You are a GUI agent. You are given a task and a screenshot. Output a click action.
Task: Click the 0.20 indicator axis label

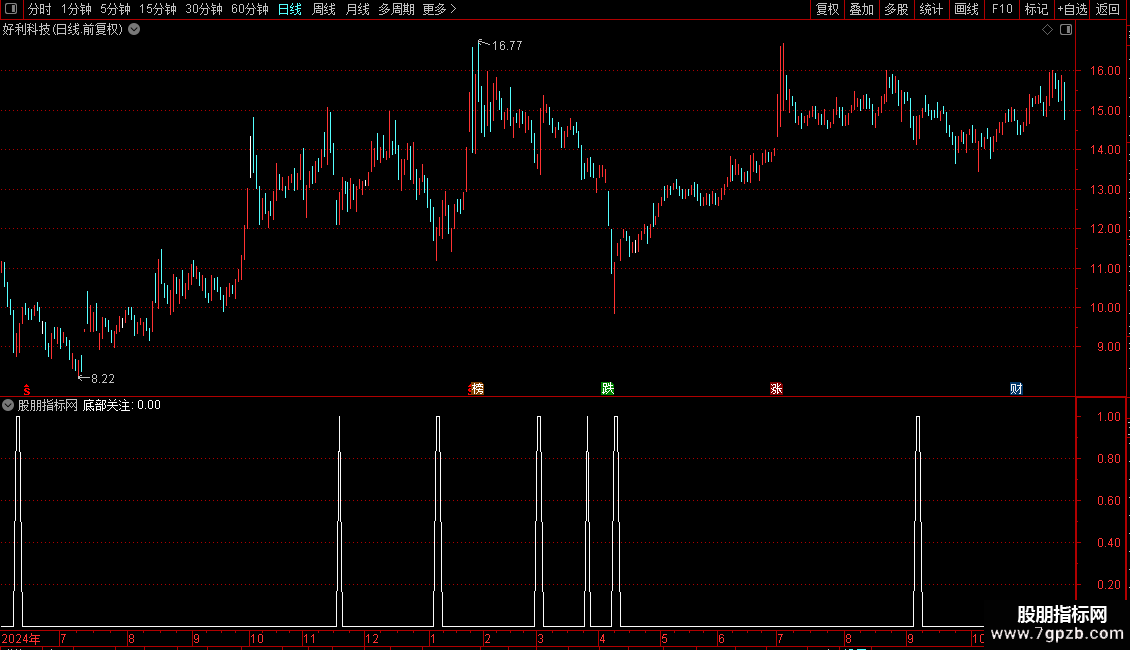(x=1108, y=584)
